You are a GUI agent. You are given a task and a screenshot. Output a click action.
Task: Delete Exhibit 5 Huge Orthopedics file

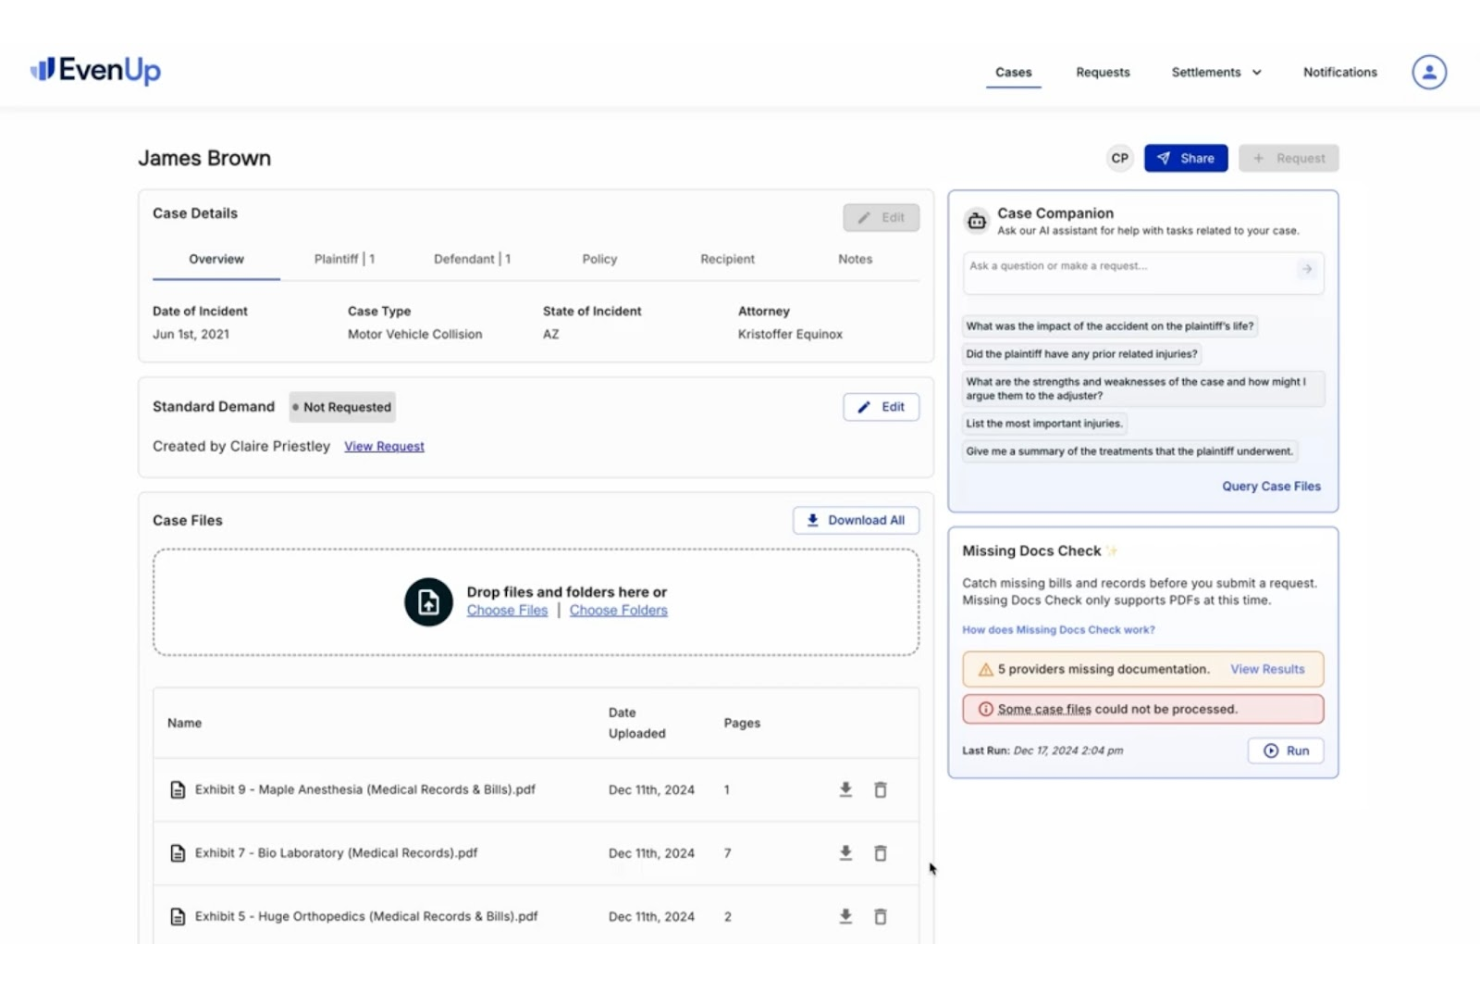pos(881,916)
